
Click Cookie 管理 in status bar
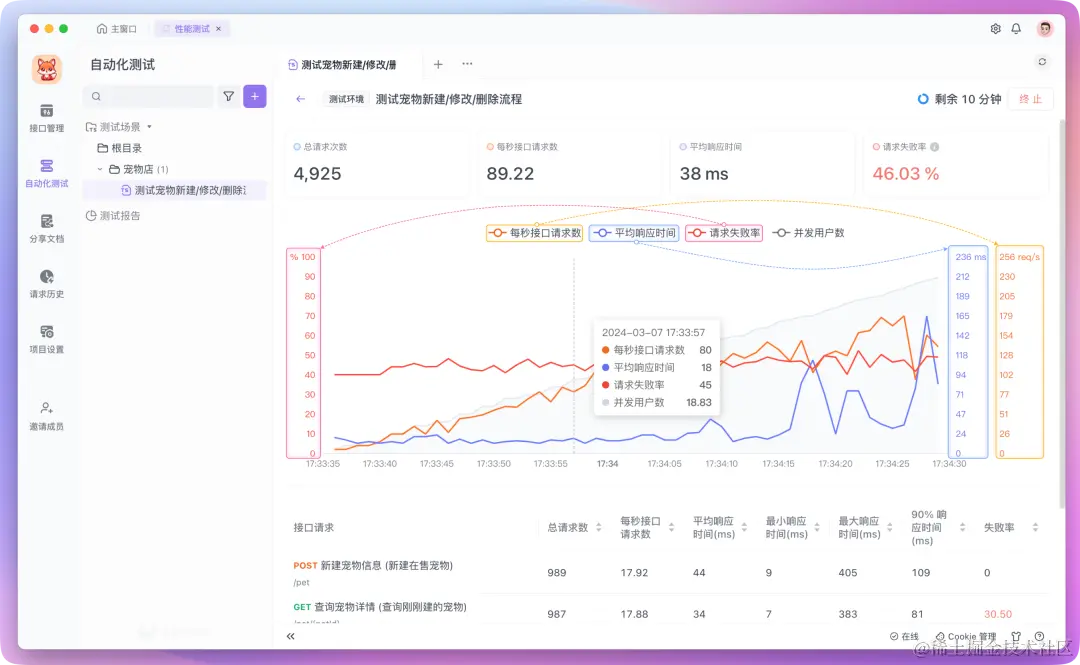[965, 636]
